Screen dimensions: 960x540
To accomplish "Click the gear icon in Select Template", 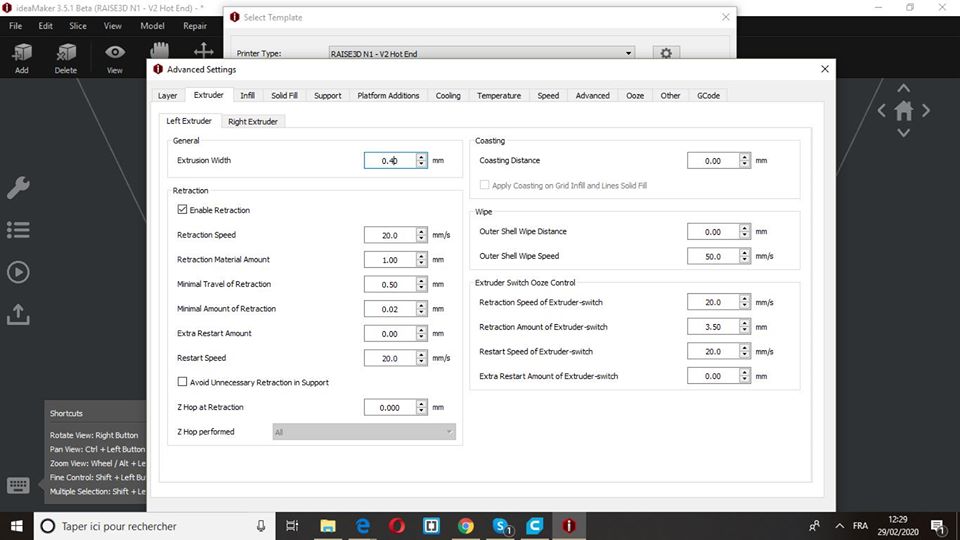I will [666, 53].
